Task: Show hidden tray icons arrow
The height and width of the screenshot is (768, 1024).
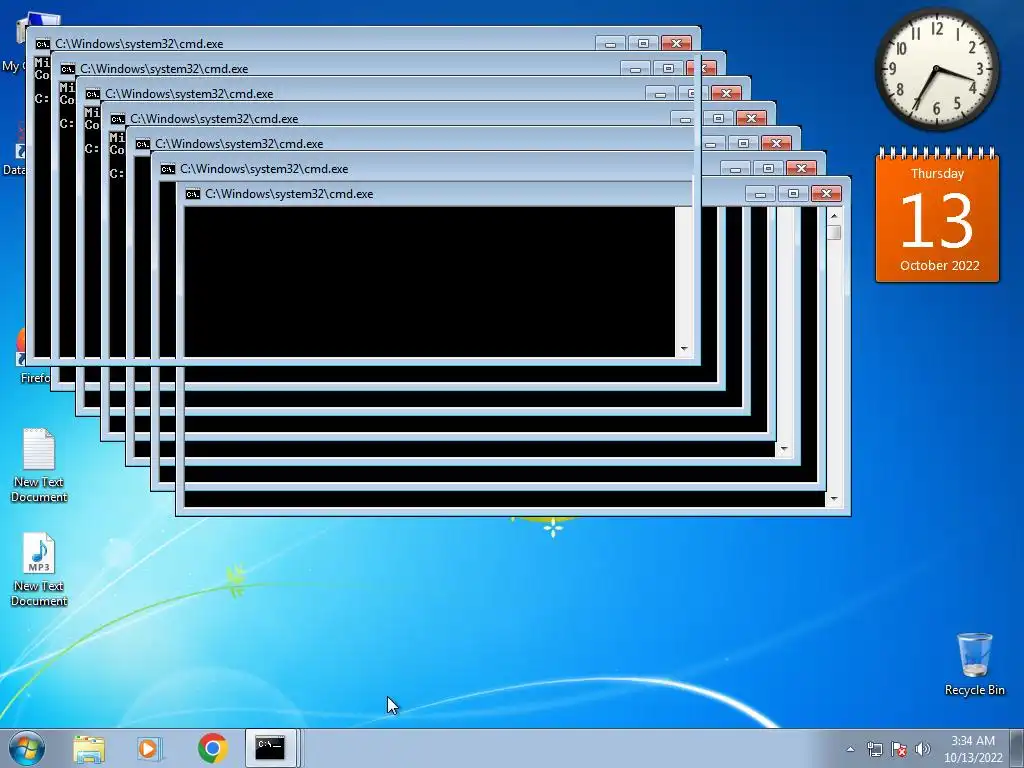Action: [850, 750]
